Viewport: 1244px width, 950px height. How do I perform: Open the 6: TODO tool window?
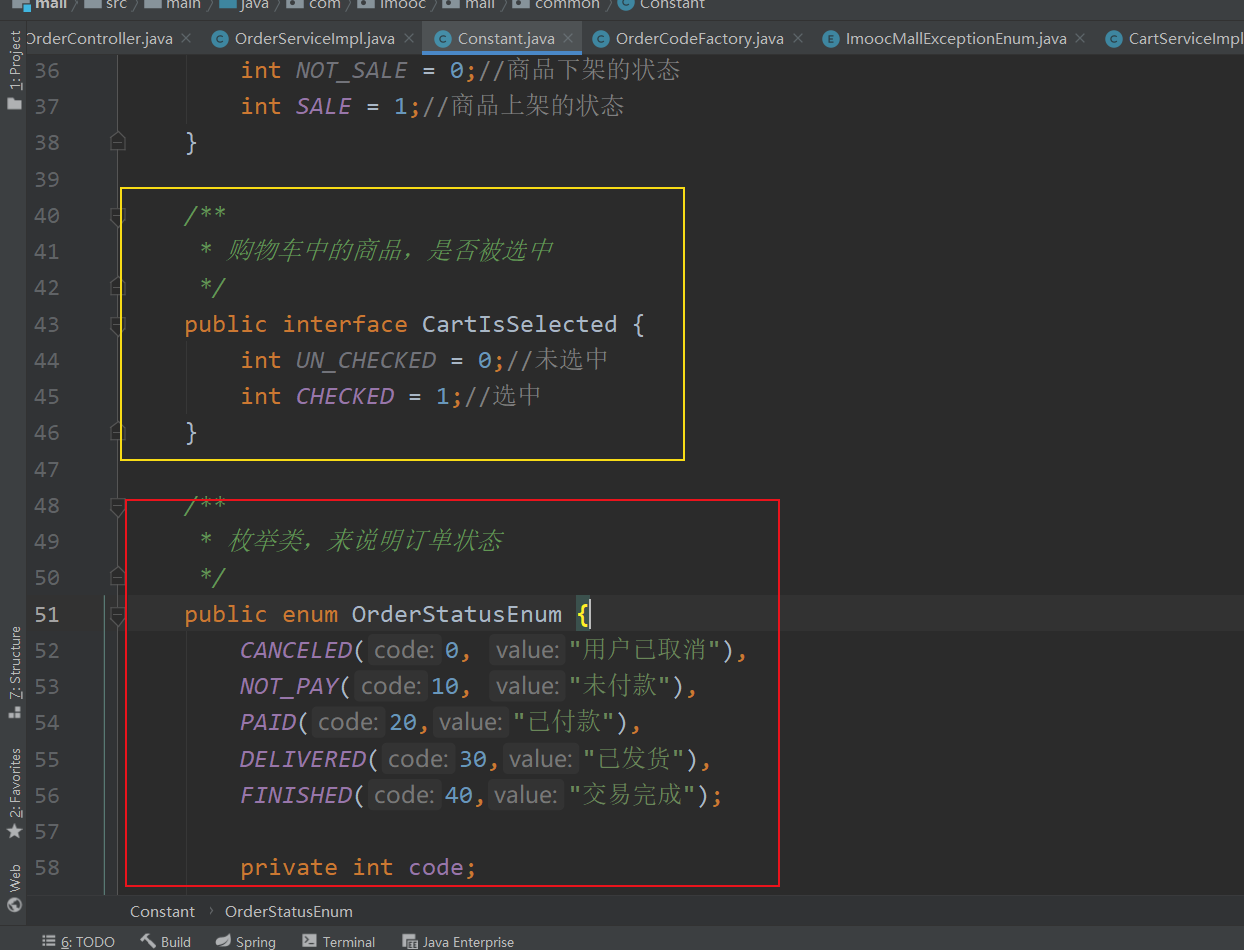coord(78,941)
